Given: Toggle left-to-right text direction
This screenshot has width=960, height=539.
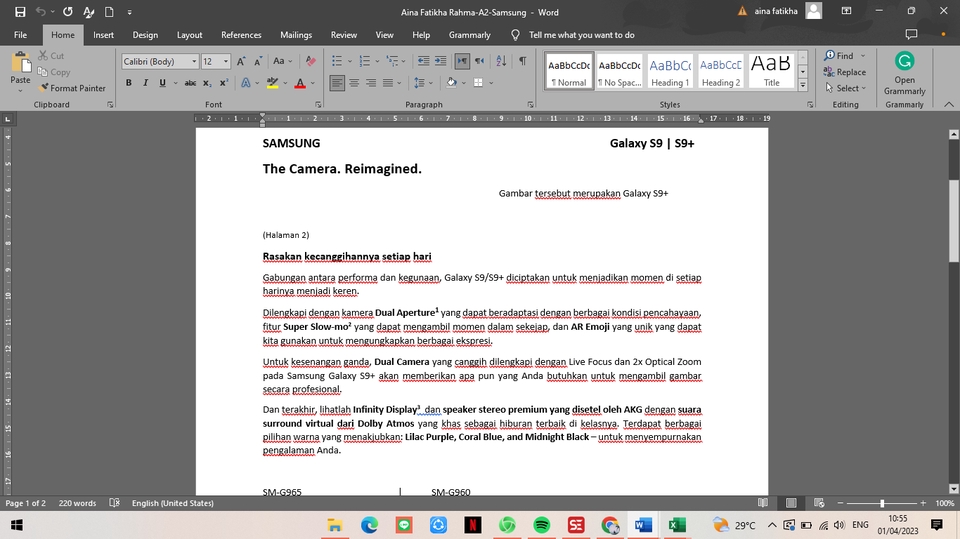Looking at the screenshot, I should pos(462,61).
